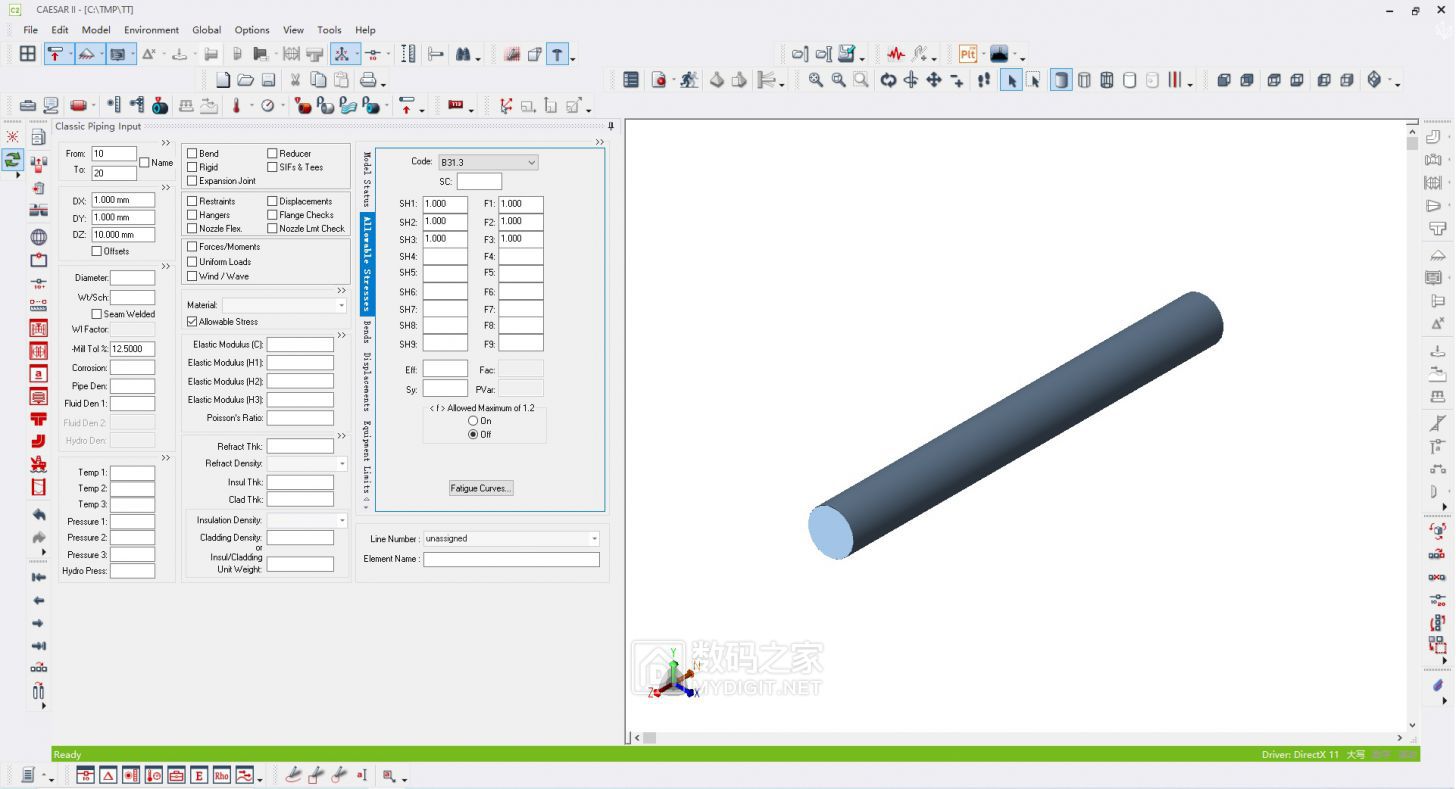The image size is (1456, 789).
Task: Click the Fatigue Curves button
Action: (x=481, y=488)
